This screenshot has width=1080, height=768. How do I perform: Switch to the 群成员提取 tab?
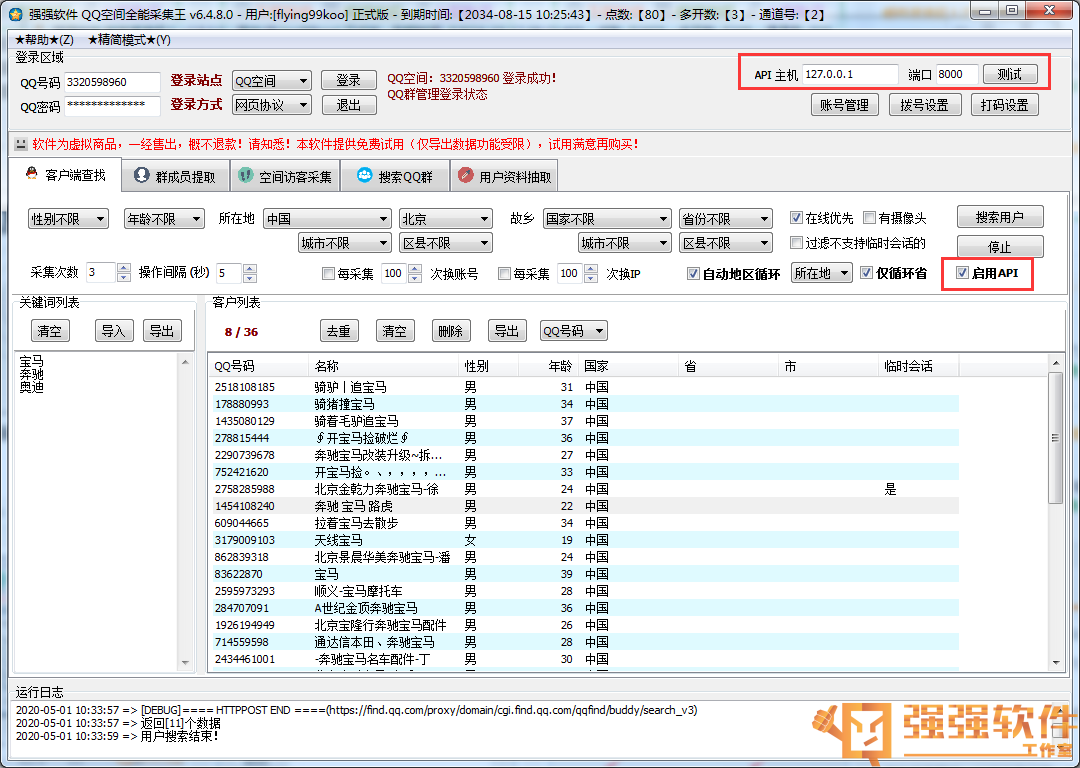(x=176, y=176)
